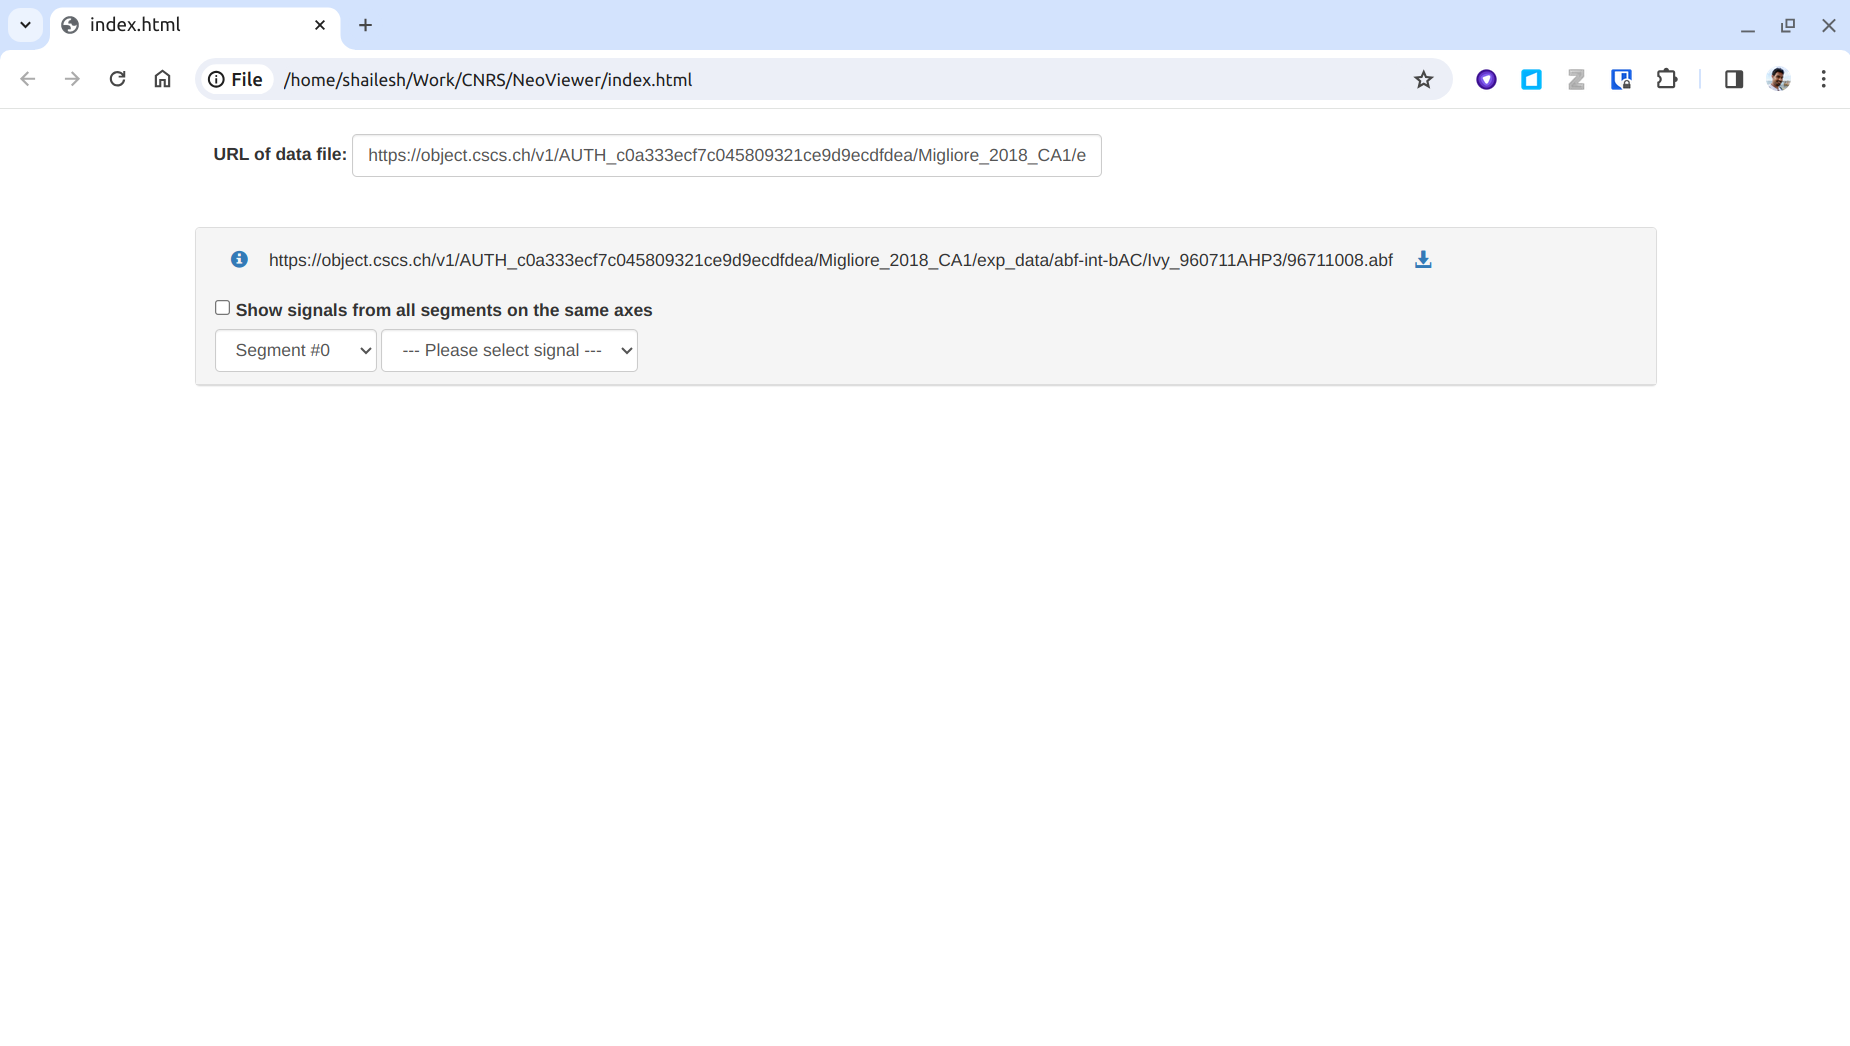Click the blue lock privacy extension icon
Screen dimensions: 1850x1046
tap(1621, 79)
